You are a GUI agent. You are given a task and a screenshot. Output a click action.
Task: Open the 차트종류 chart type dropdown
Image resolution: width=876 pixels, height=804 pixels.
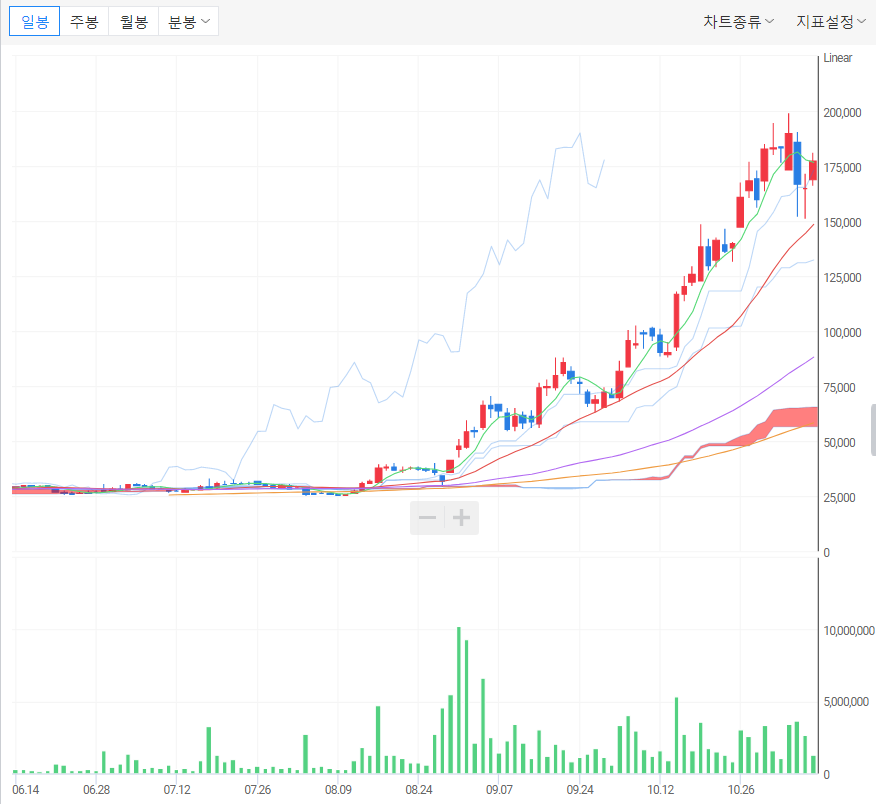738,22
